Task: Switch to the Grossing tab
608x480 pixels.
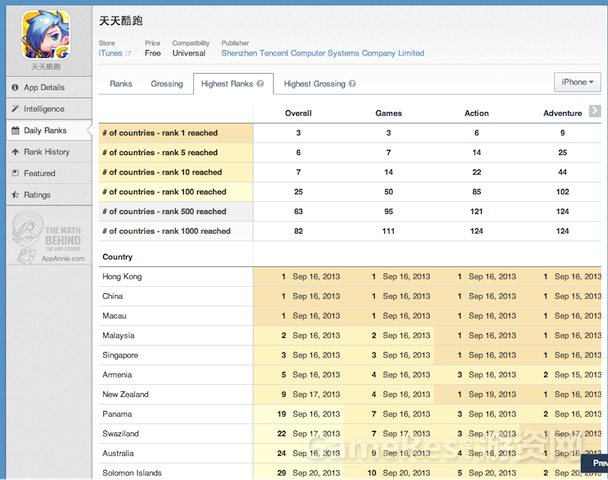Action: pyautogui.click(x=167, y=84)
